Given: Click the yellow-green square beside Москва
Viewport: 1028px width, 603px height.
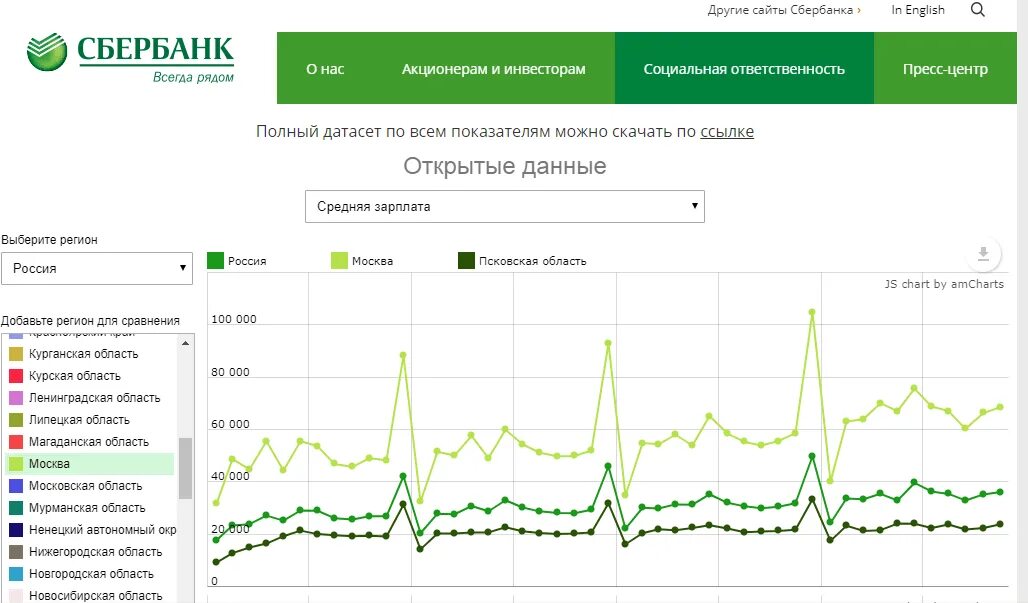Looking at the screenshot, I should tap(16, 463).
